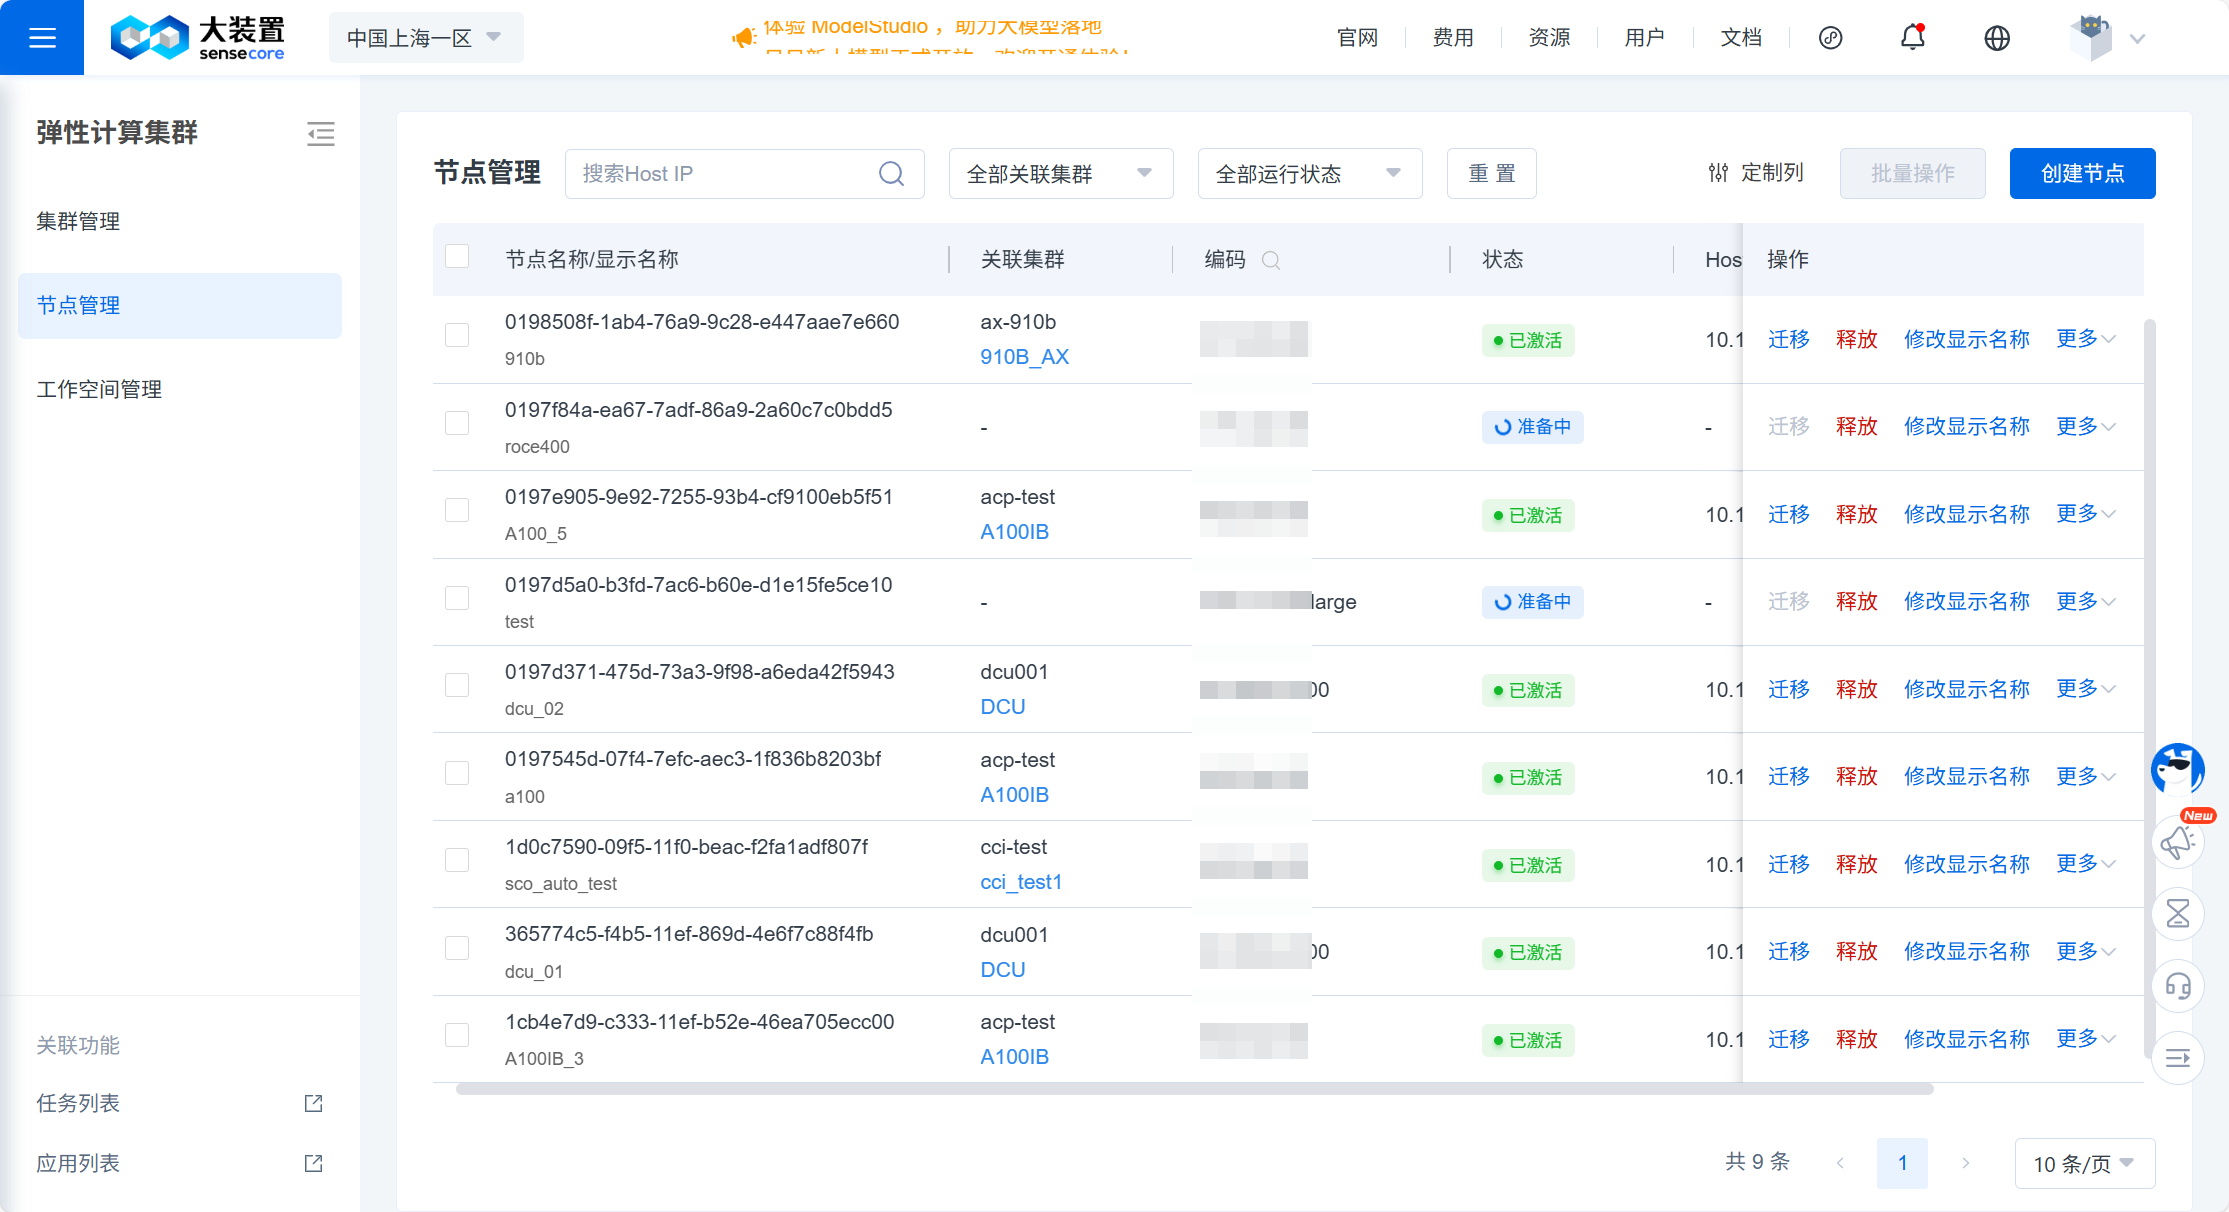Click the horizontal table scrollbar

pos(1194,1089)
